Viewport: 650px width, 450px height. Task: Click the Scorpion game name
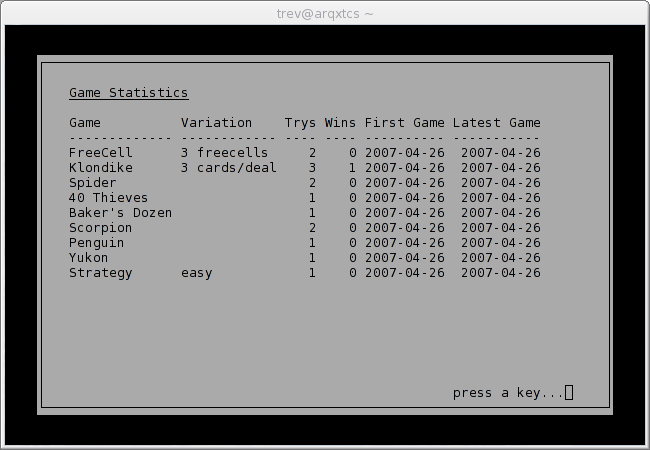pyautogui.click(x=100, y=228)
